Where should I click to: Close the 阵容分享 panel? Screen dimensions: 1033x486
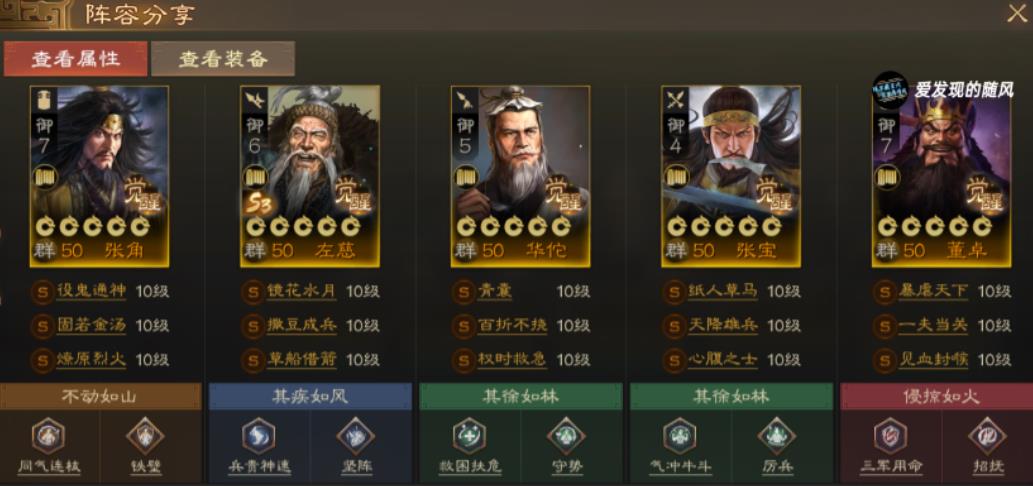tap(1017, 13)
